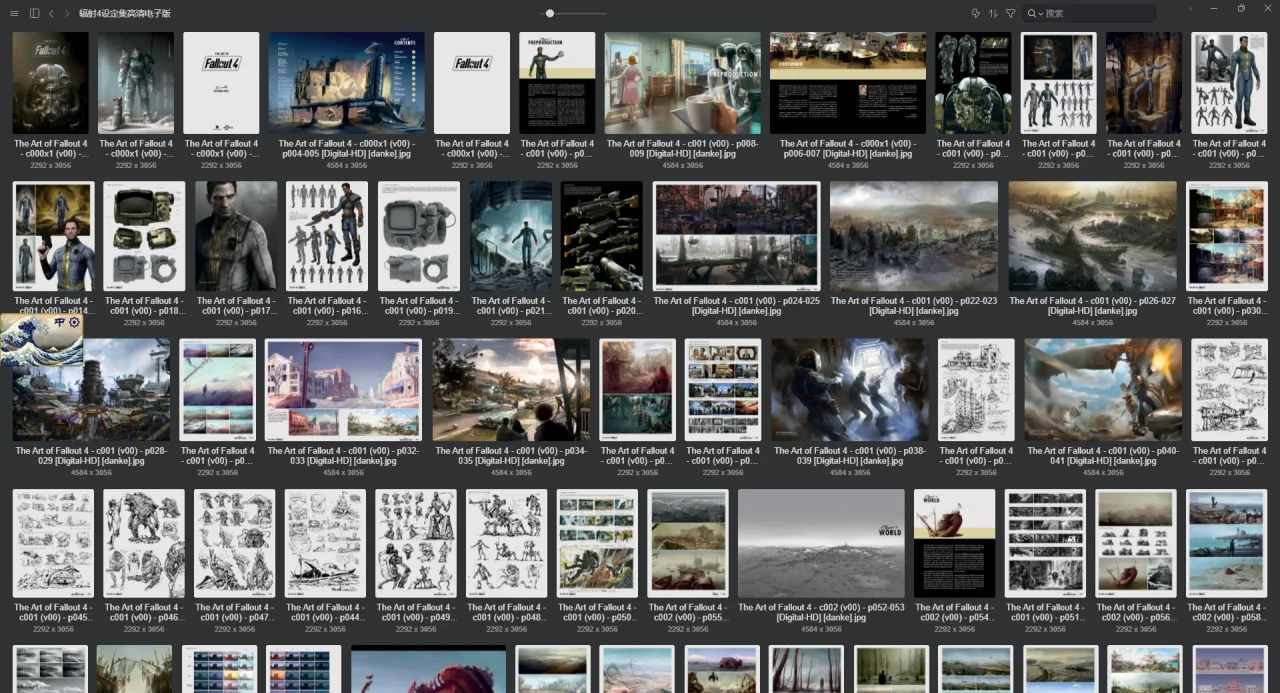
Task: Open the funnel filter panel
Action: [1010, 13]
